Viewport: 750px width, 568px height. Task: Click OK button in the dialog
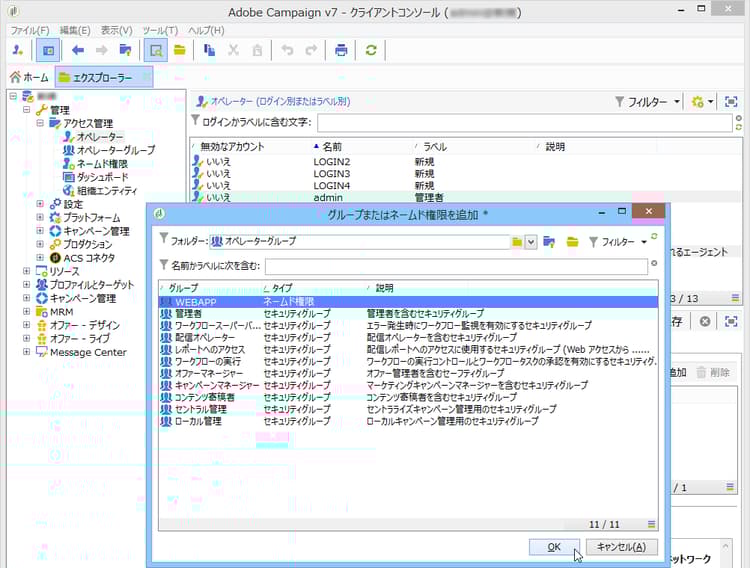[554, 547]
